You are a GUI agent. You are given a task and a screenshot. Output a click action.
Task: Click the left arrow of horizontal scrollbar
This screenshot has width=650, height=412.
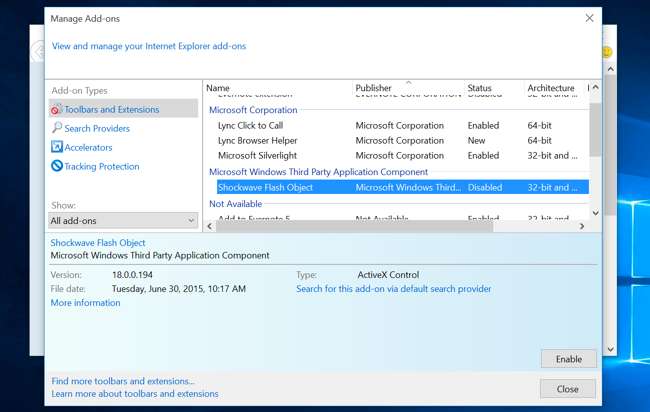[211, 226]
